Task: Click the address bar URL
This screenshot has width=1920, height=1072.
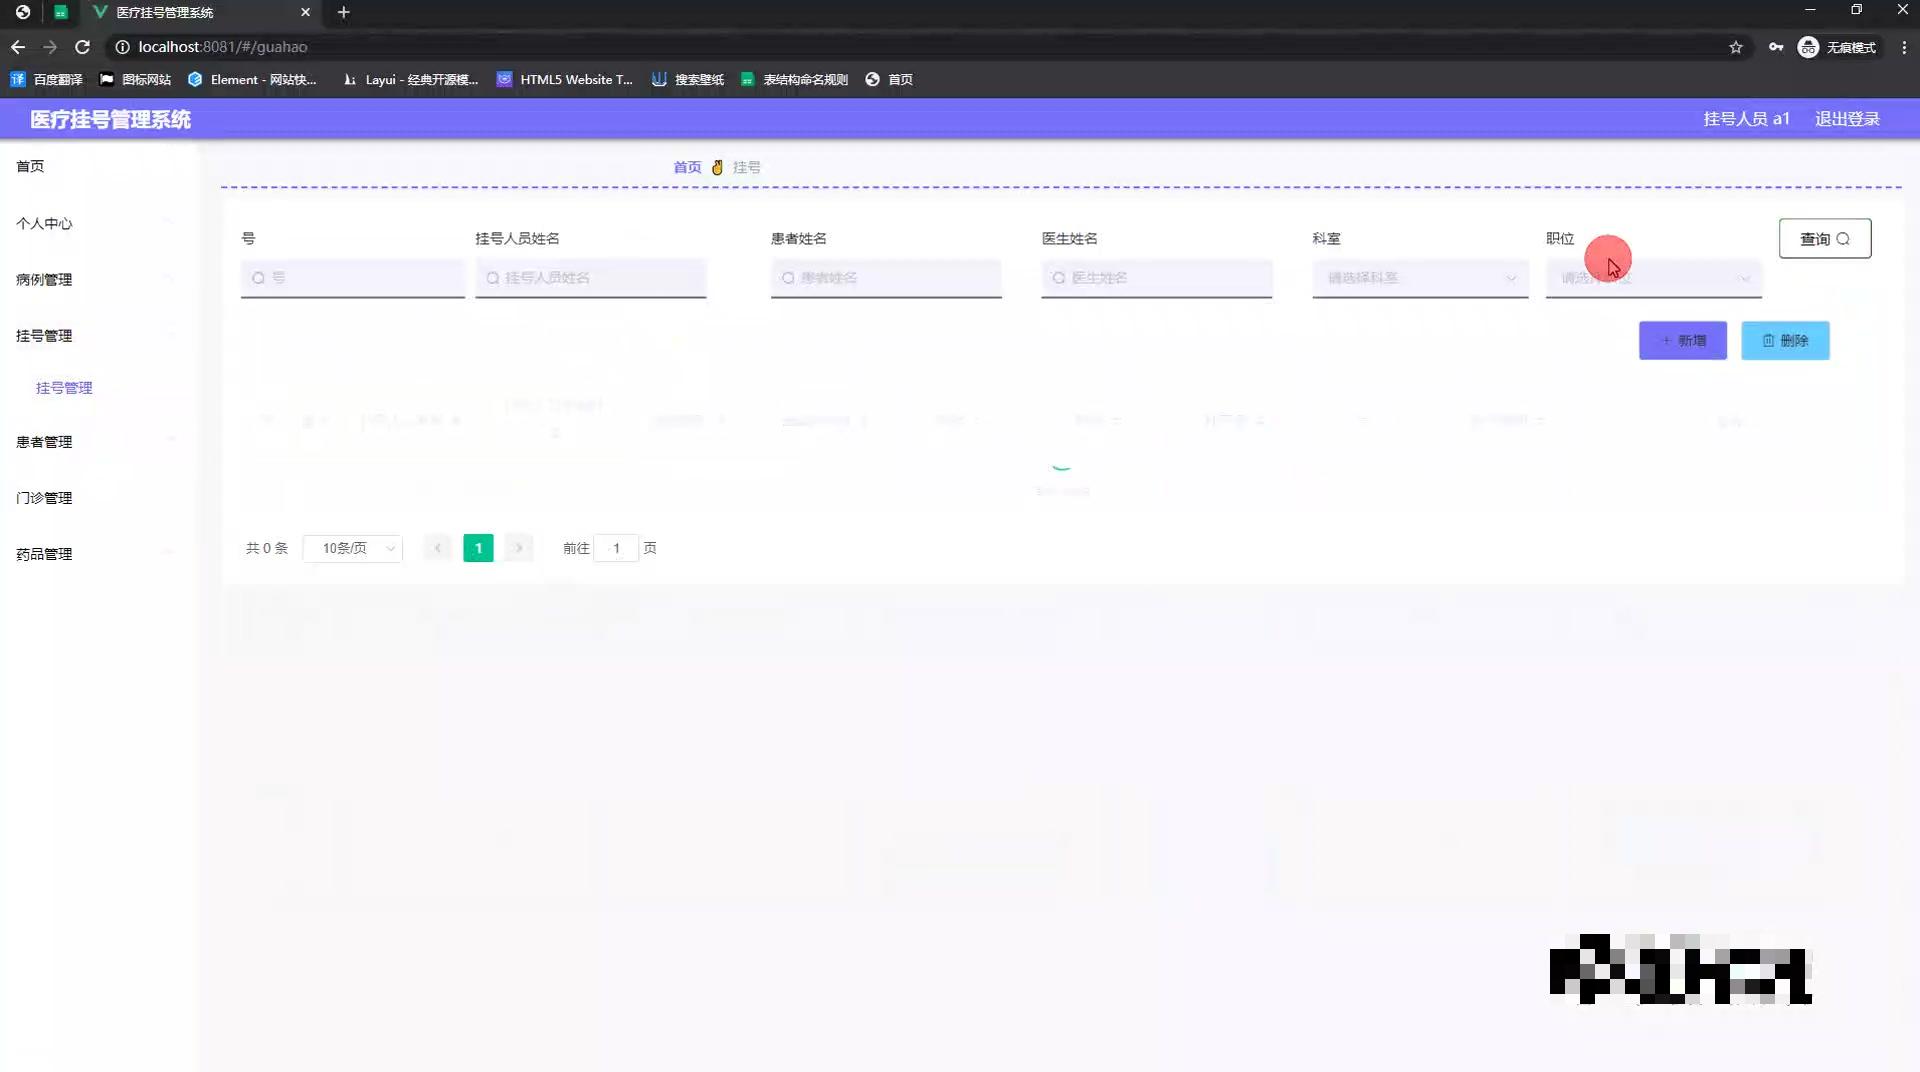Action: point(223,47)
